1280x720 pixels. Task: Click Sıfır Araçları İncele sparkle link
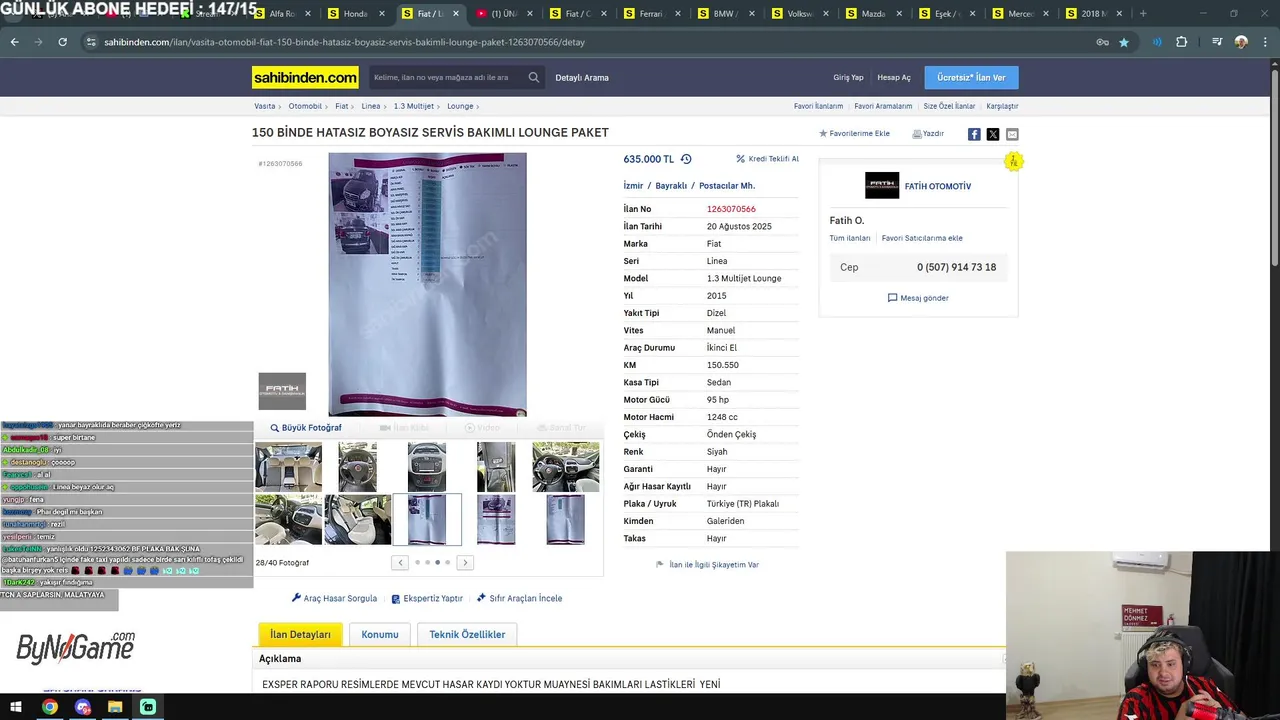click(519, 598)
